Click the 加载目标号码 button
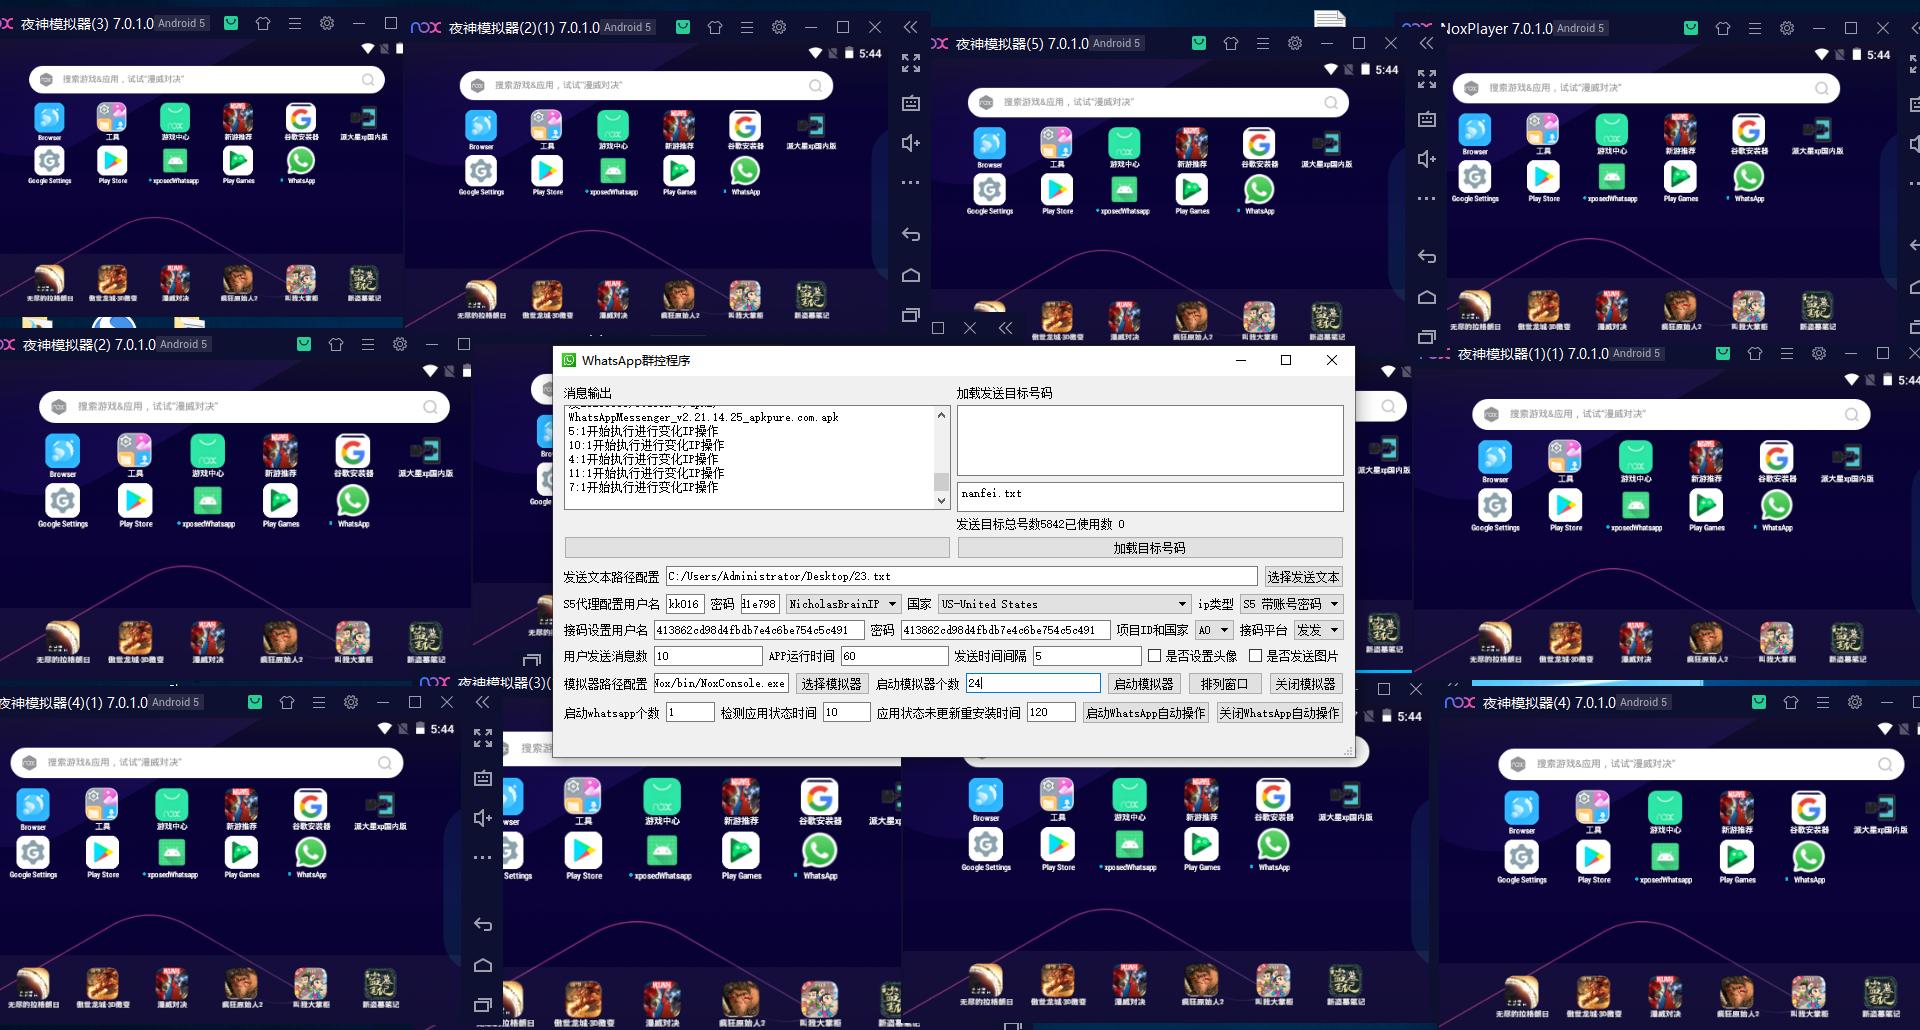Viewport: 1920px width, 1030px height. (1150, 548)
